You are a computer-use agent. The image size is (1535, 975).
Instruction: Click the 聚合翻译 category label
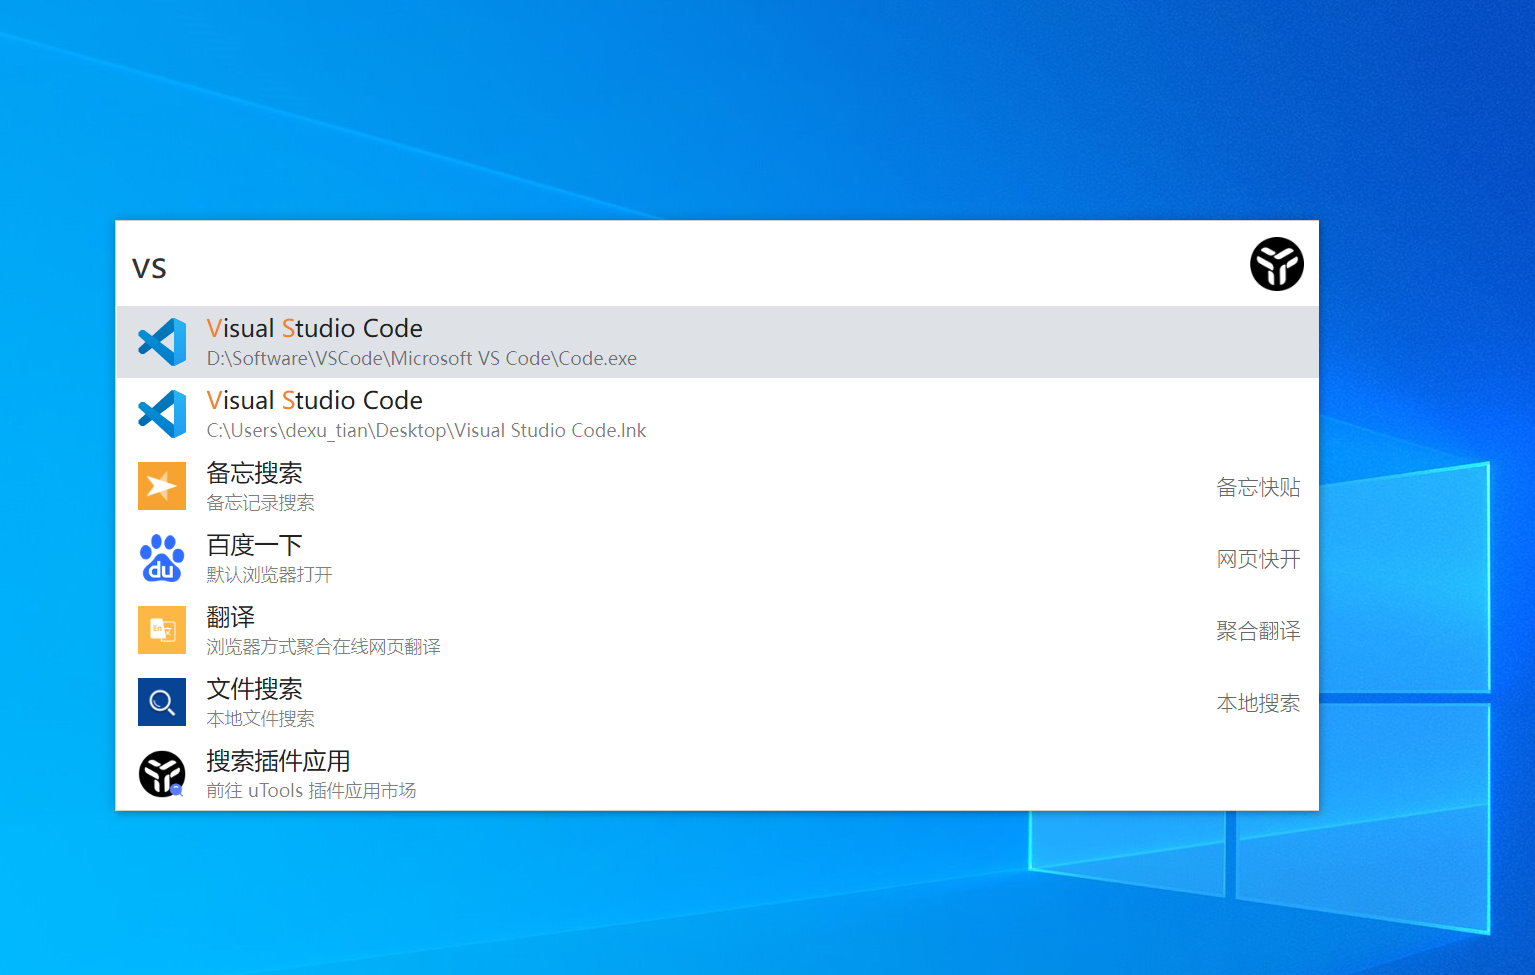1258,631
